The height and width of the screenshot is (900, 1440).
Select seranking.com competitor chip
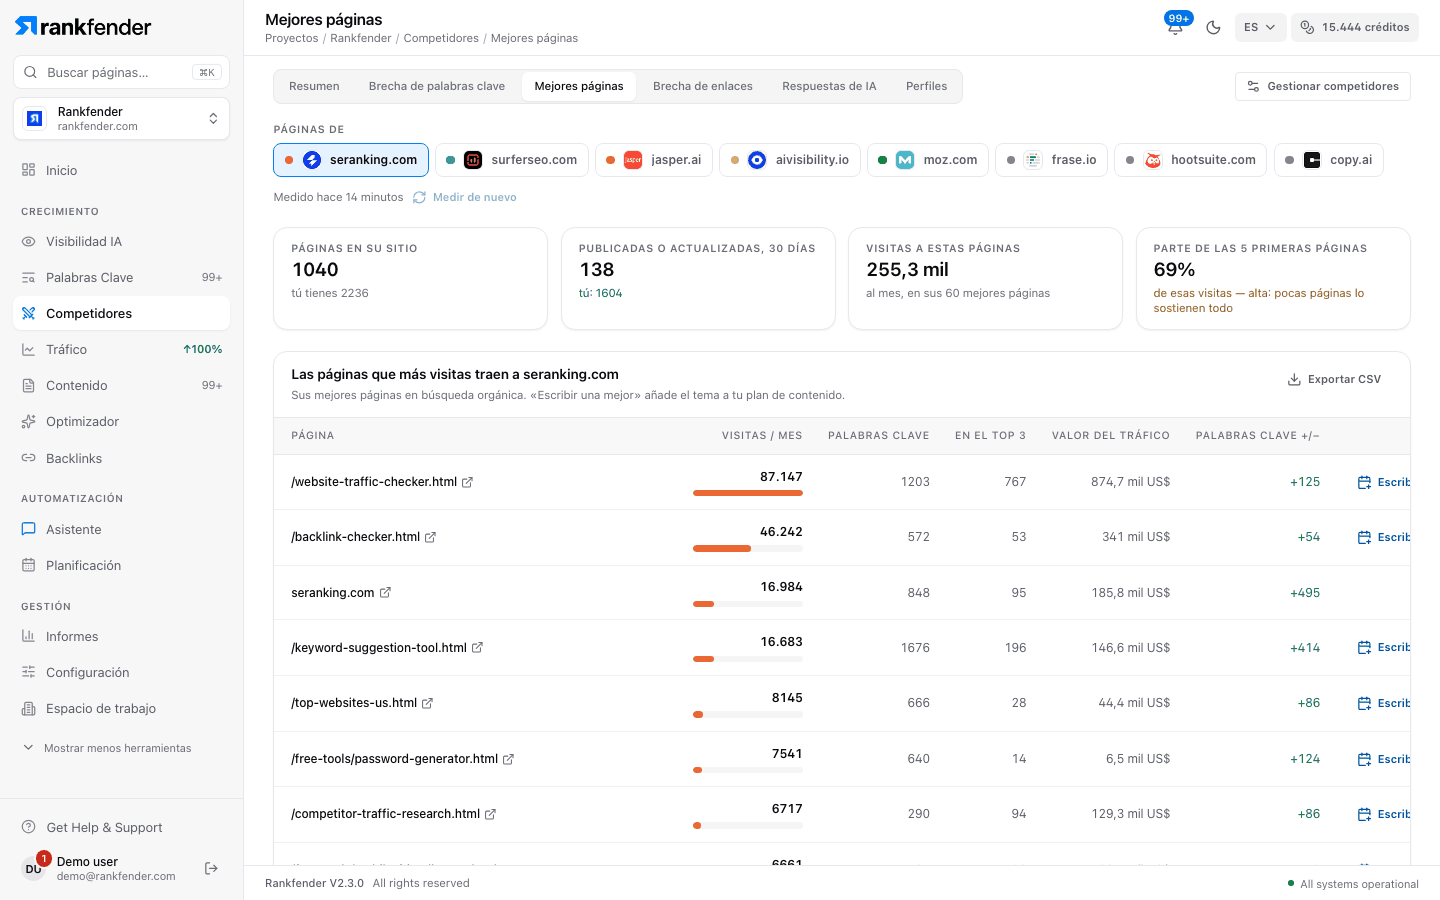[351, 160]
